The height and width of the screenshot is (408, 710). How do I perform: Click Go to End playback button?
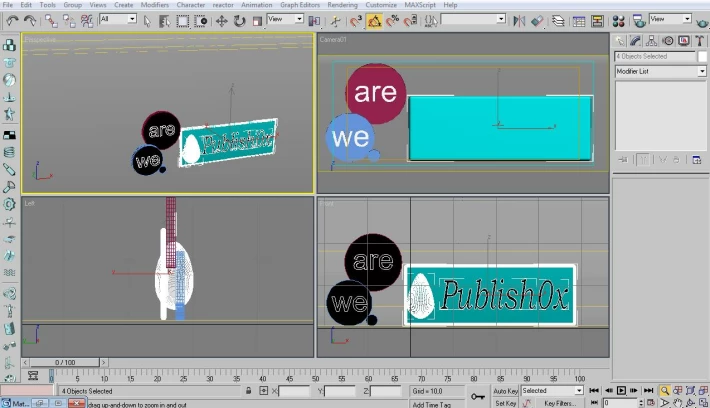pyautogui.click(x=648, y=390)
